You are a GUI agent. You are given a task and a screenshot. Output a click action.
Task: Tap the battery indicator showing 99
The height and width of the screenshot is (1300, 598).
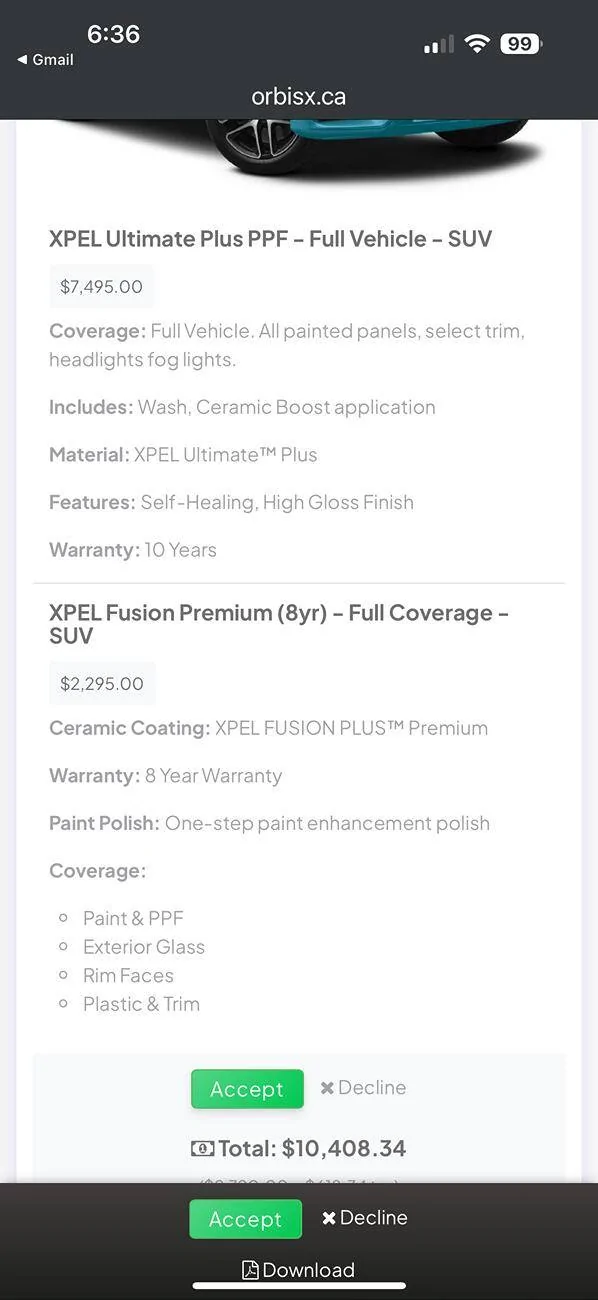coord(521,44)
